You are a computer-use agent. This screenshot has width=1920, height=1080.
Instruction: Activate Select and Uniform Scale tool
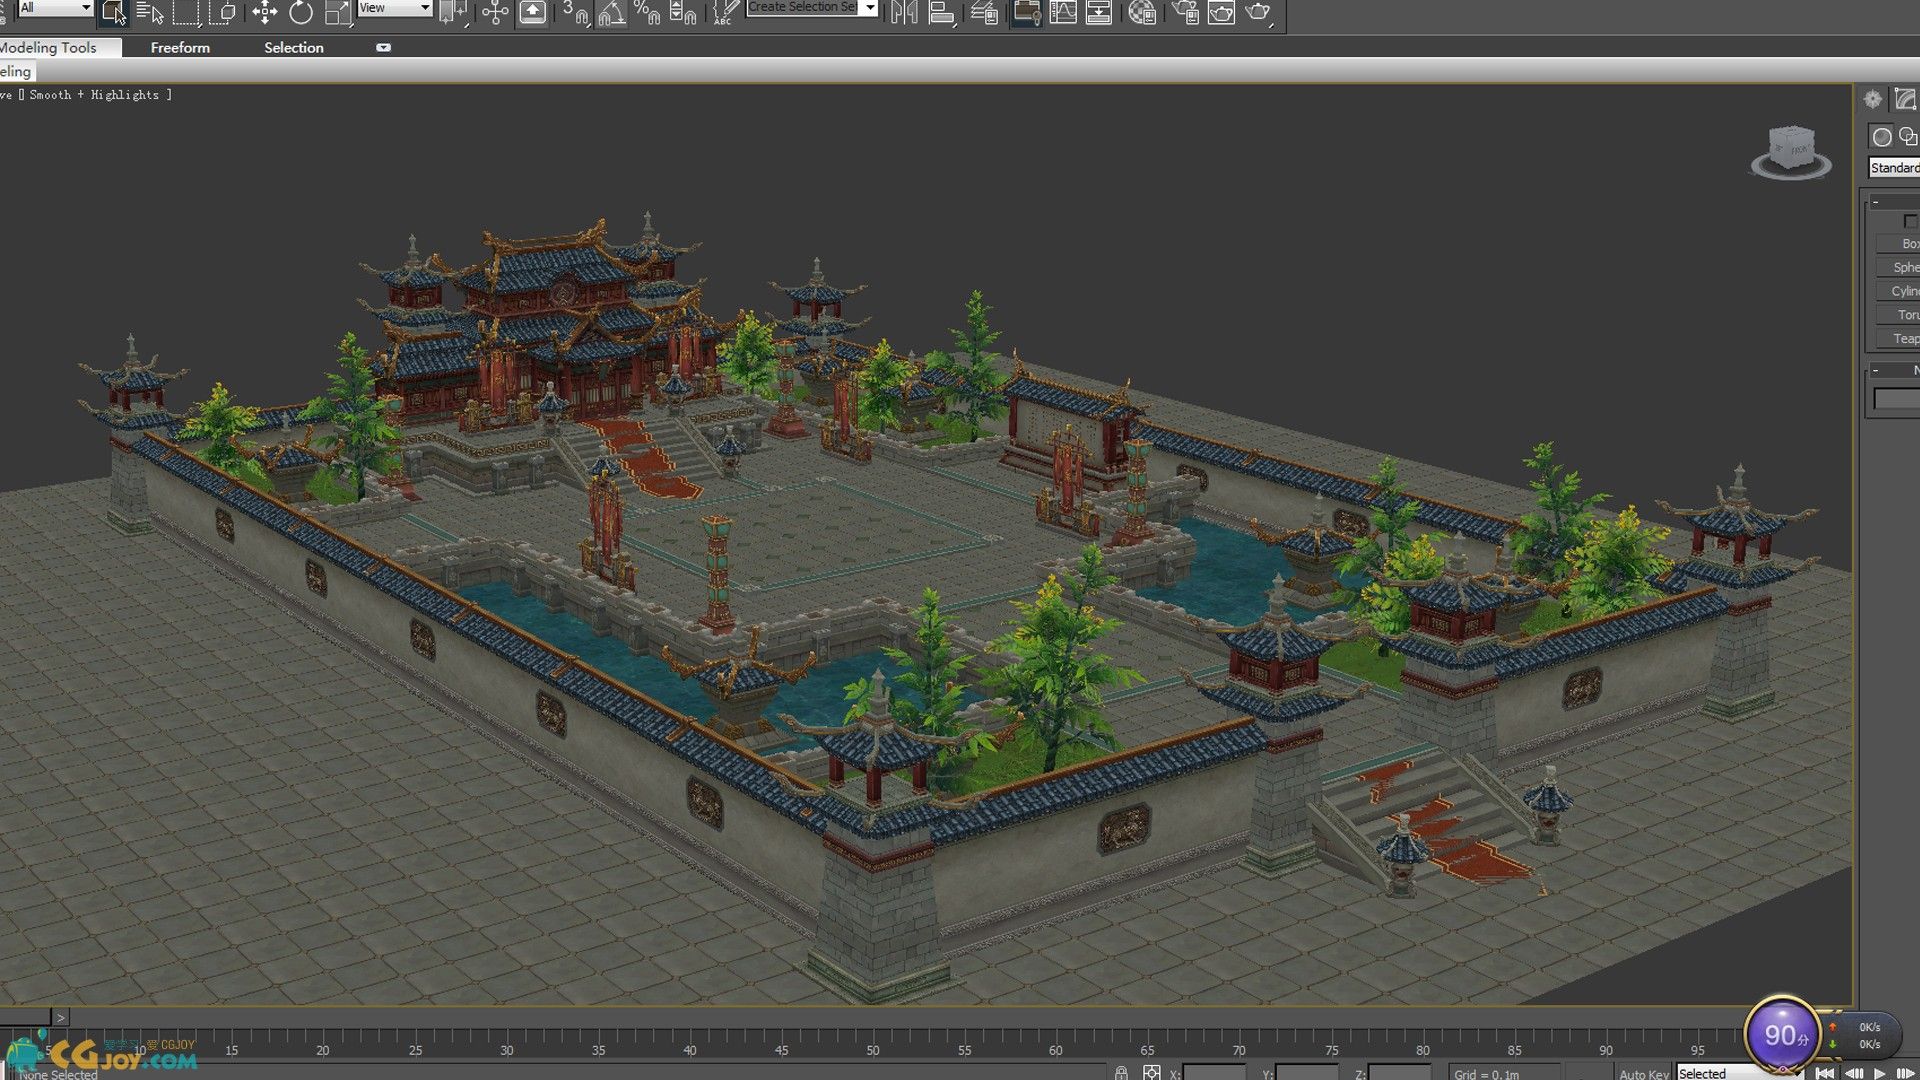tap(338, 12)
